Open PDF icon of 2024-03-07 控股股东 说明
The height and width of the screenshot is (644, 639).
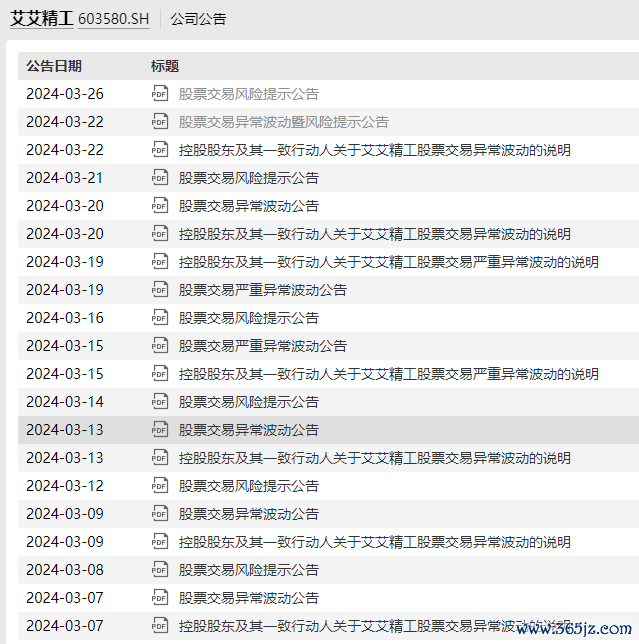[x=160, y=626]
